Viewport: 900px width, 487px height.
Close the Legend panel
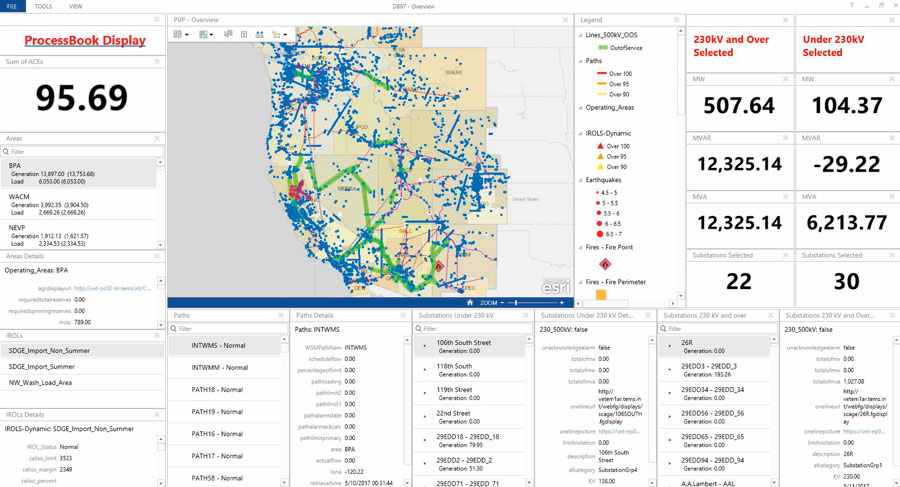(676, 20)
